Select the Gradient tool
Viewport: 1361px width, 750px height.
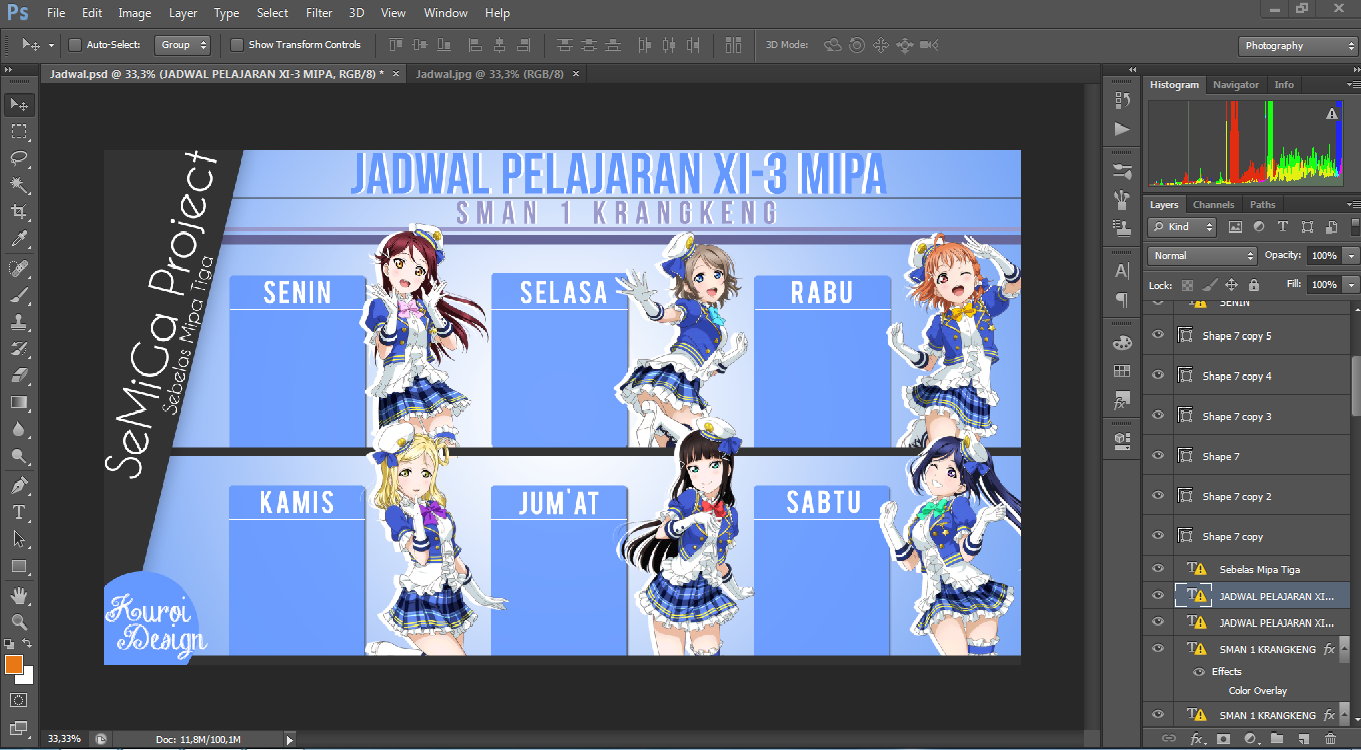point(19,403)
